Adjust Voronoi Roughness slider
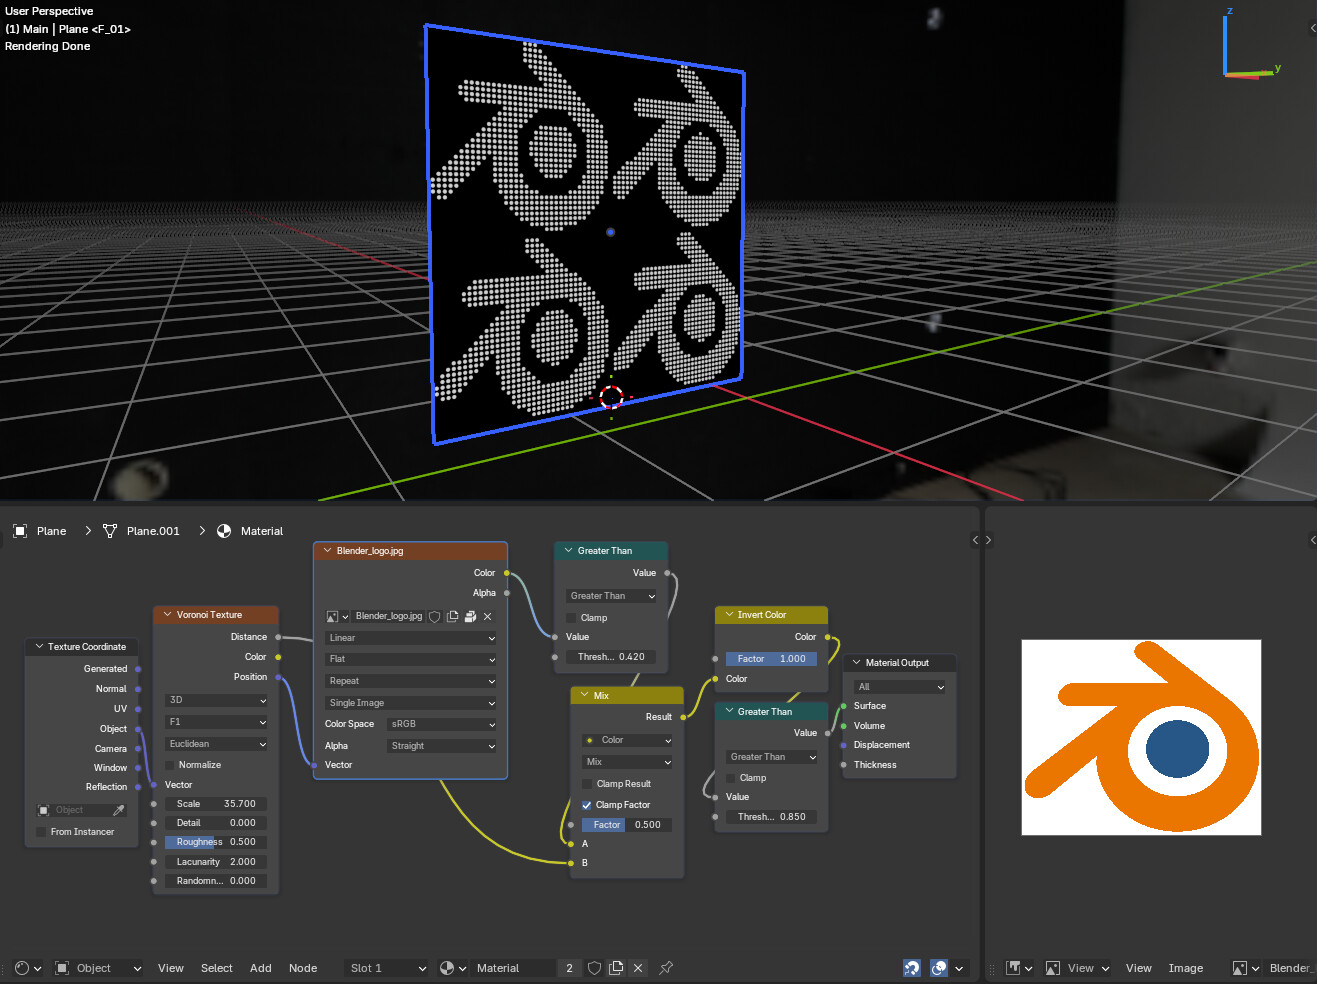 [216, 842]
